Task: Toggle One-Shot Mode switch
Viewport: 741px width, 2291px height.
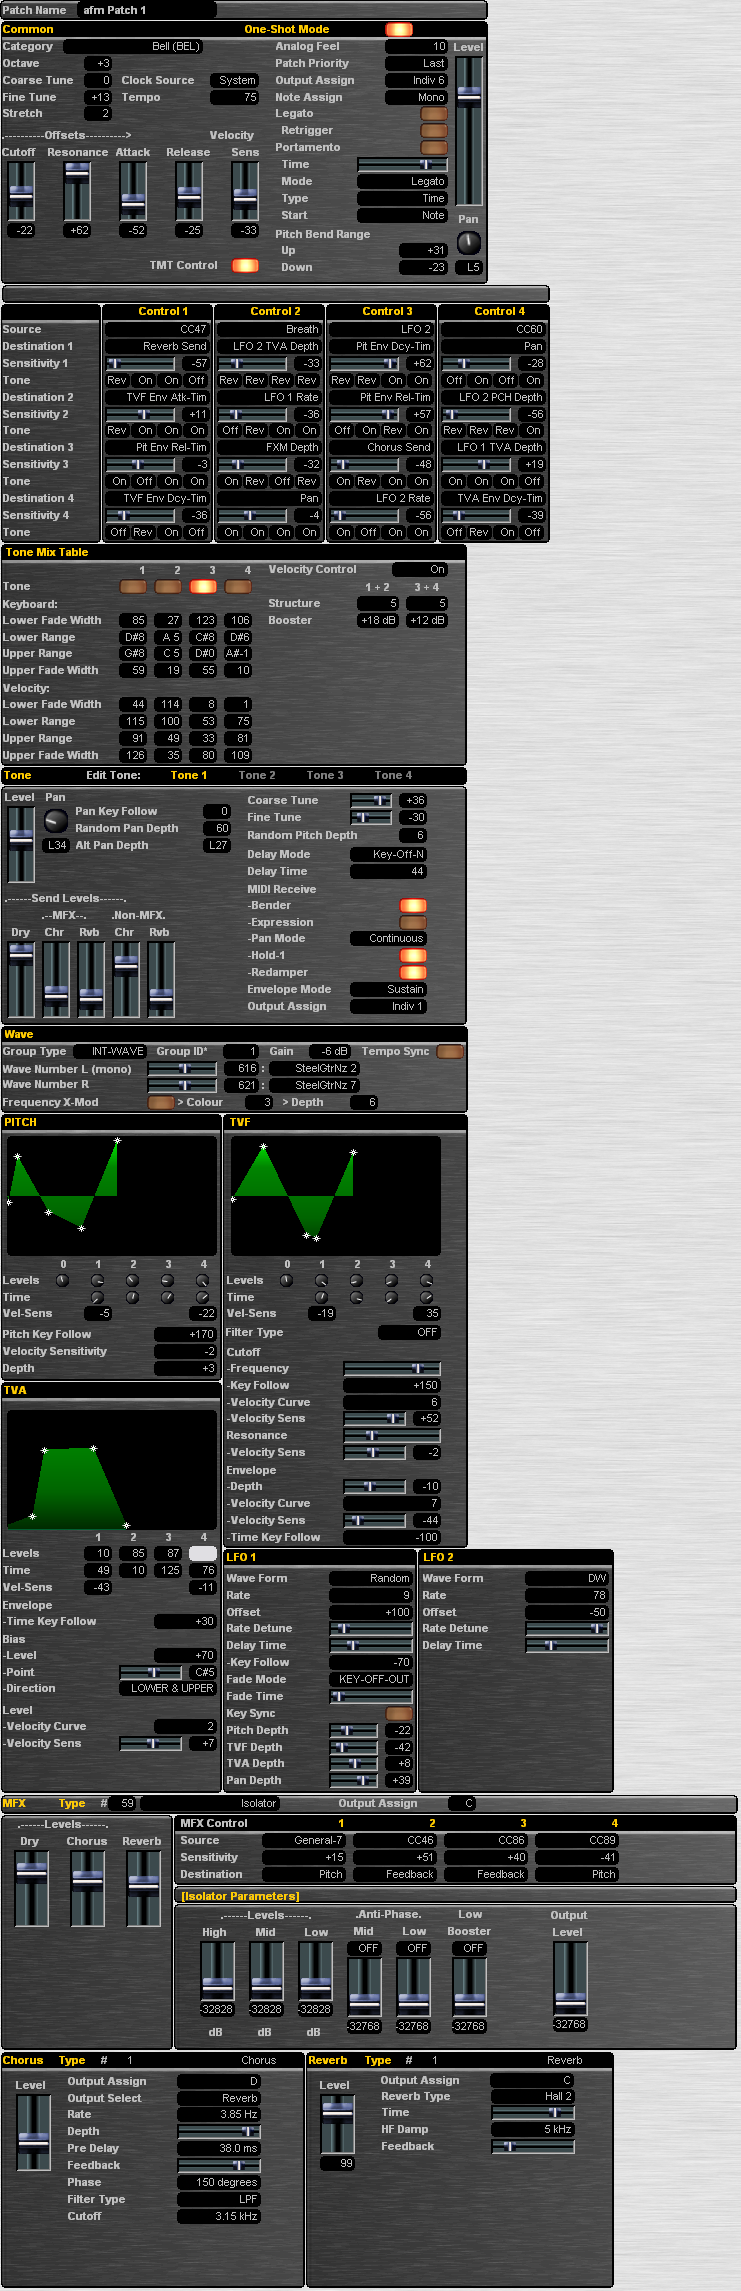Action: (399, 29)
